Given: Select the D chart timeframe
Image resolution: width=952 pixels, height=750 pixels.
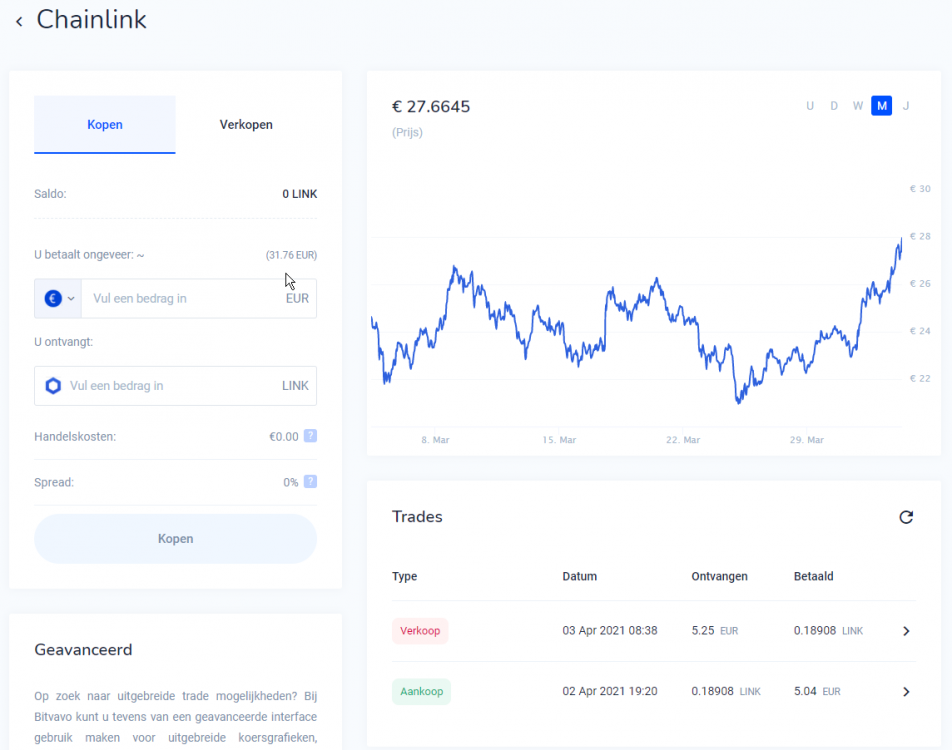Looking at the screenshot, I should 834,106.
